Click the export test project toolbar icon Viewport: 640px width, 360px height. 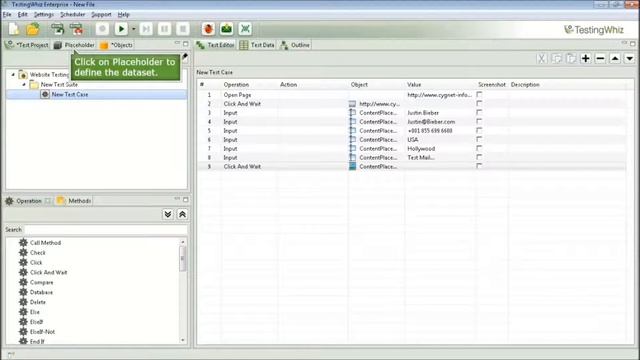click(x=76, y=29)
